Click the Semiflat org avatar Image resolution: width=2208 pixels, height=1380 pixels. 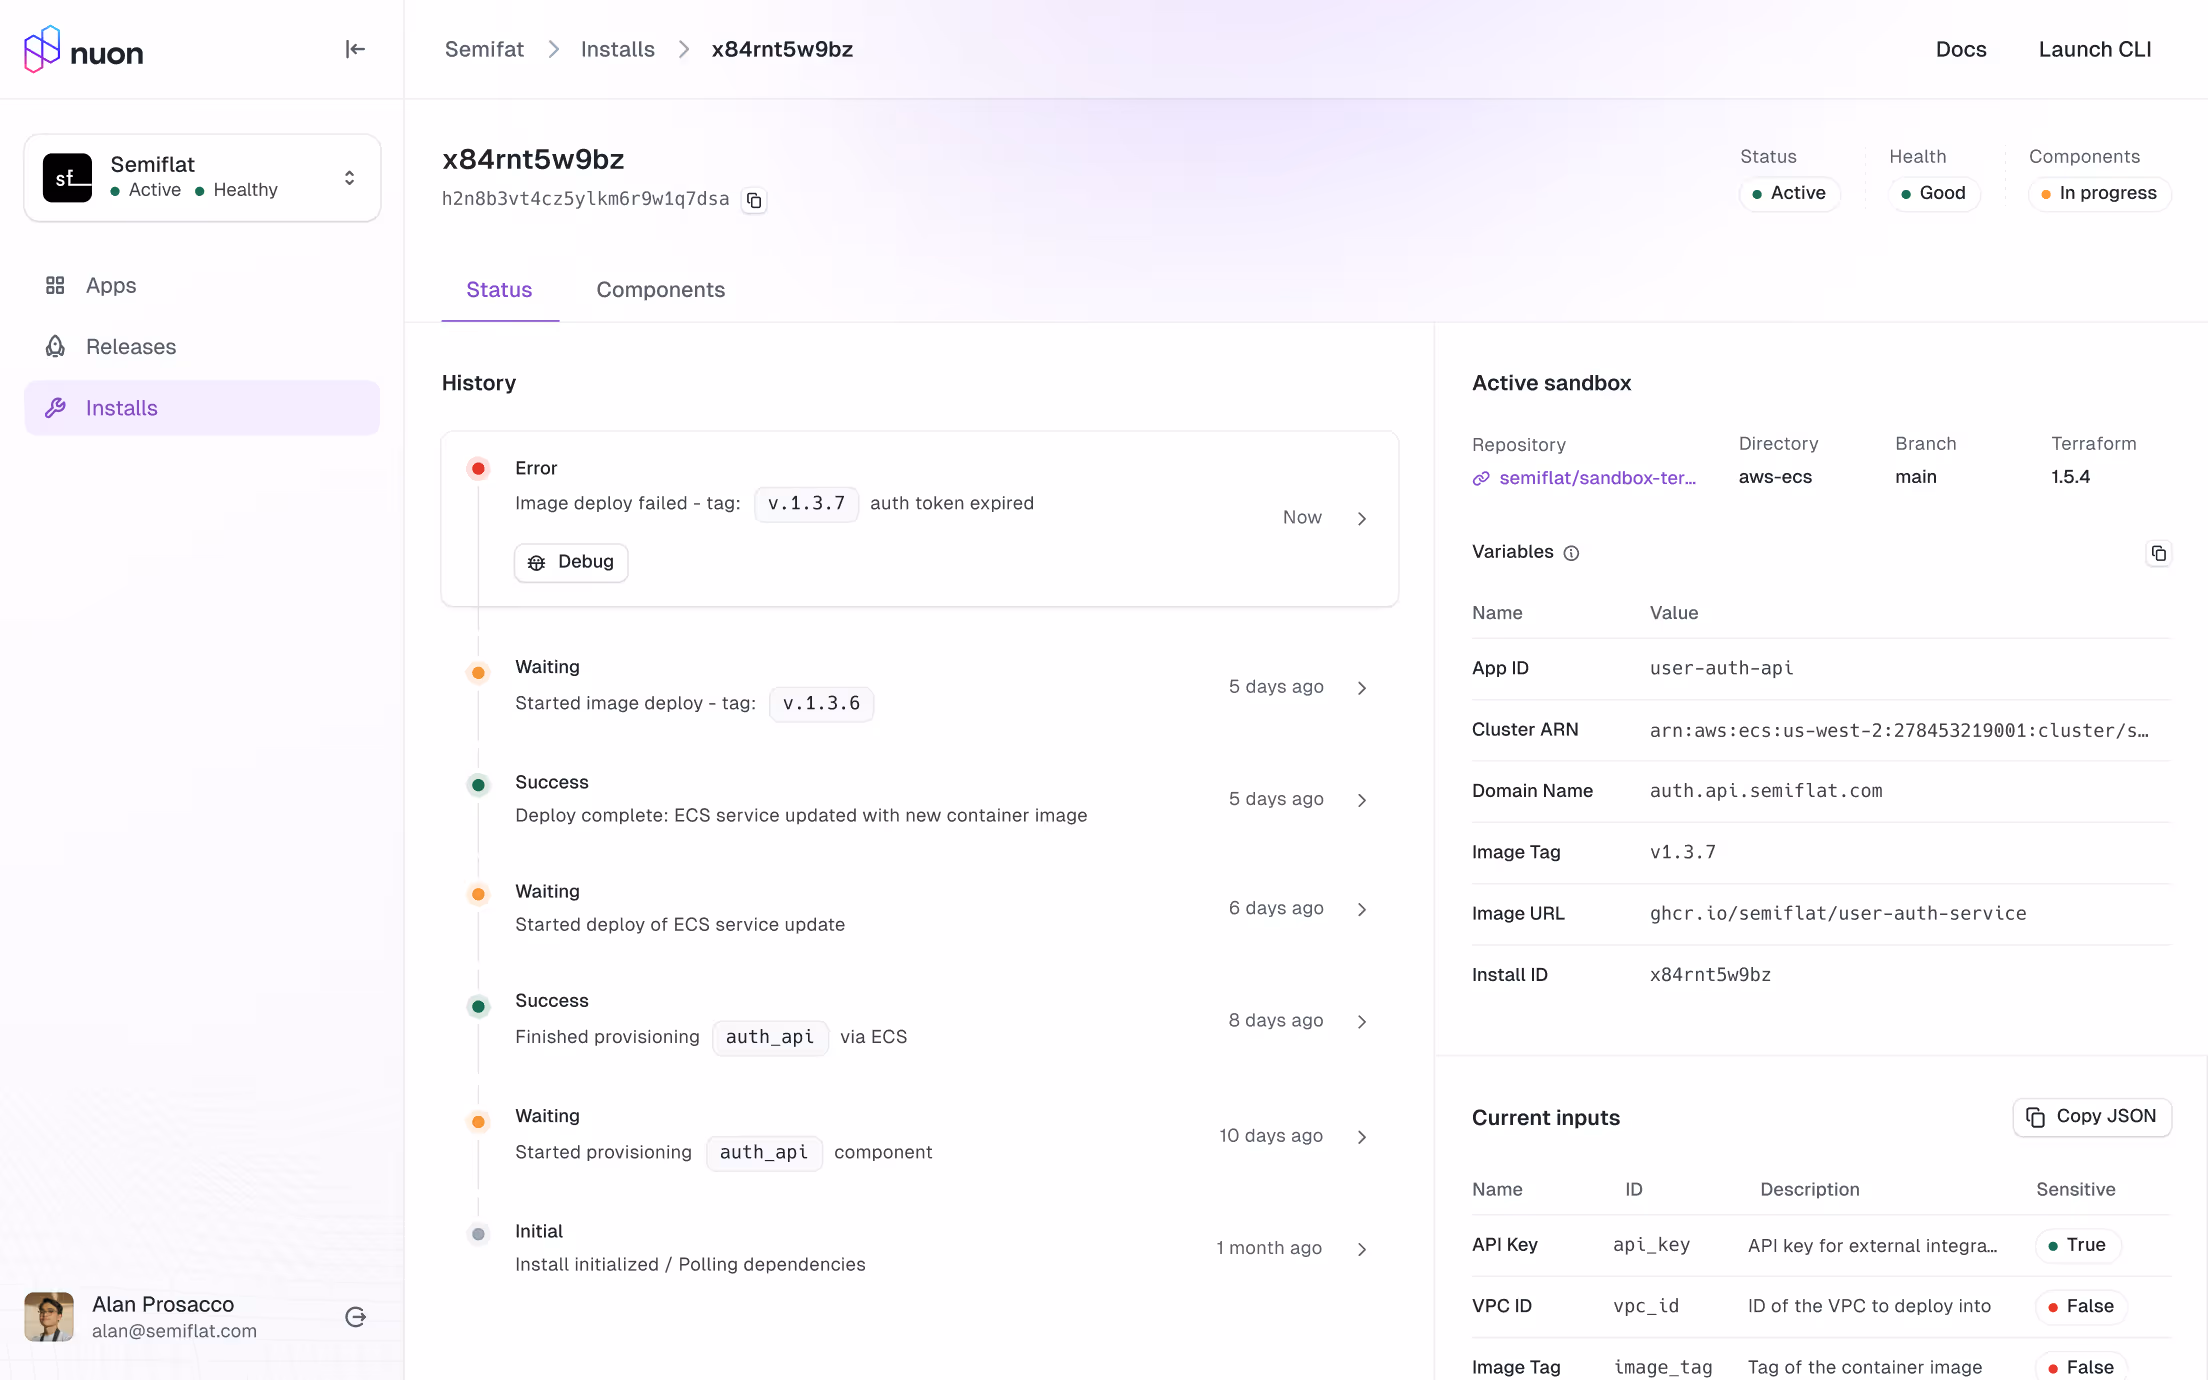coord(67,178)
